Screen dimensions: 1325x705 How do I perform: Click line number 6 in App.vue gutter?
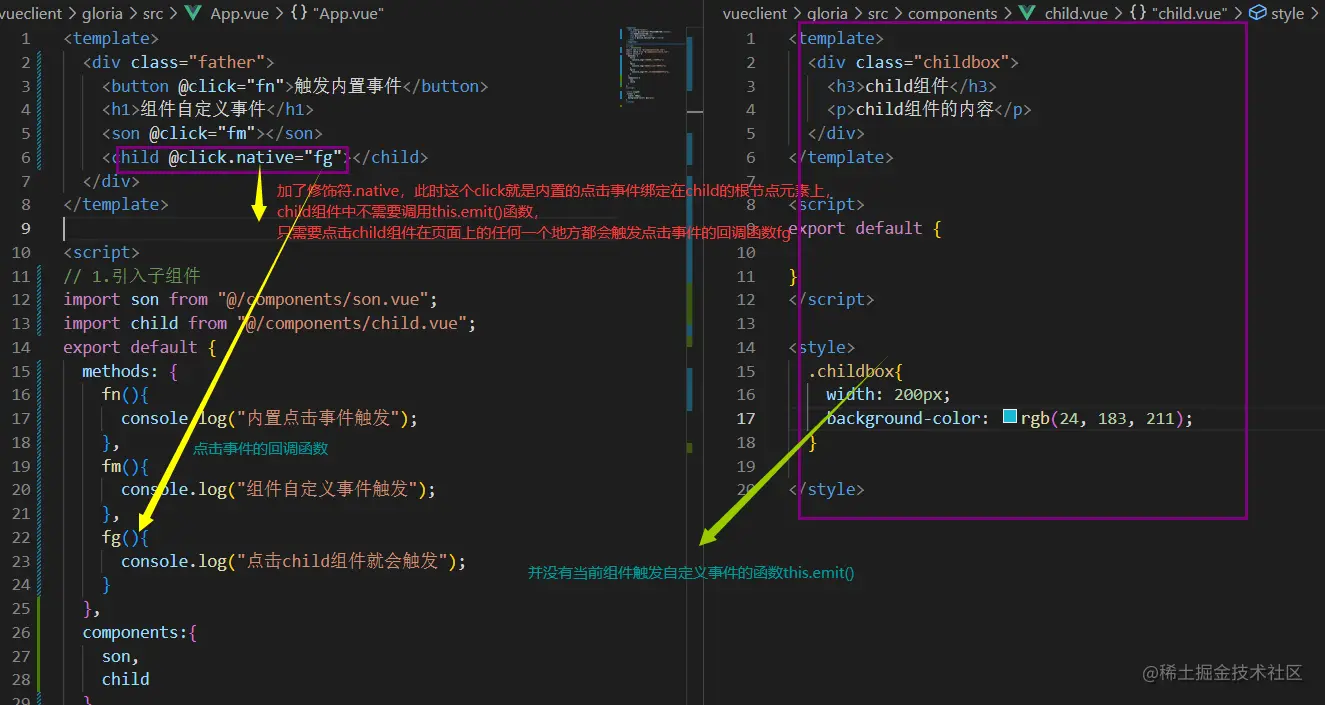[25, 157]
